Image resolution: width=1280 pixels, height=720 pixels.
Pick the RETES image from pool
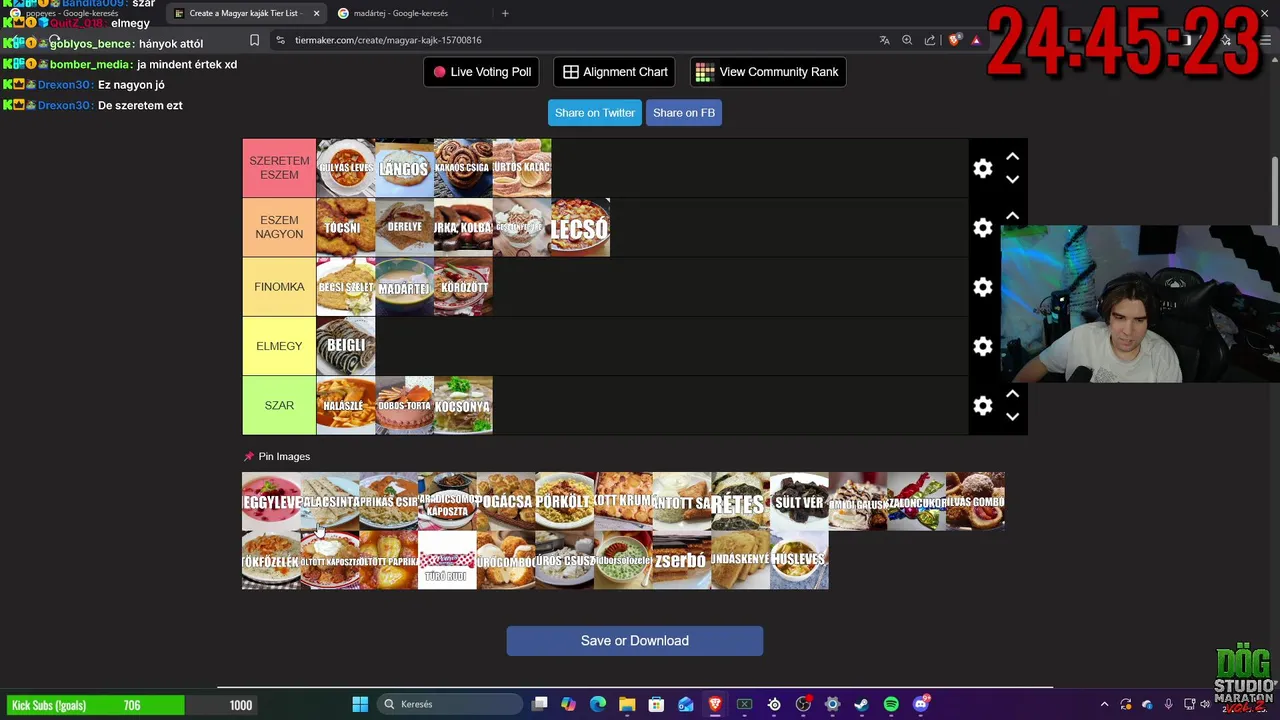pyautogui.click(x=741, y=502)
